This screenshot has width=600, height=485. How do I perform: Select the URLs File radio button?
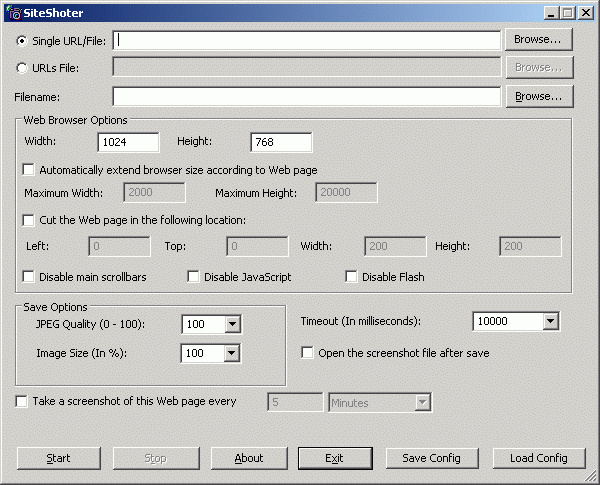(x=21, y=68)
